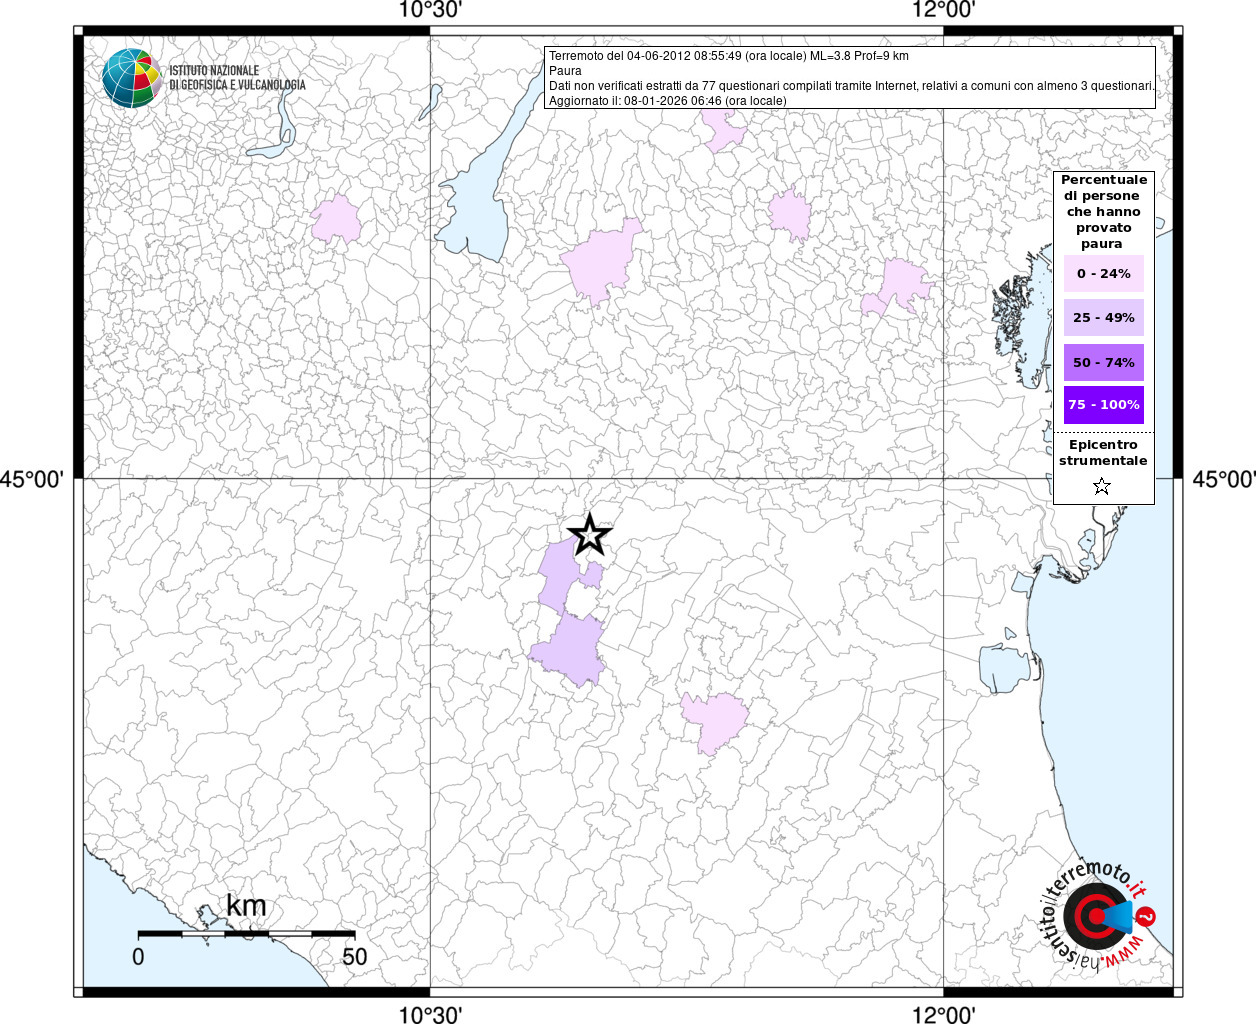The image size is (1256, 1024).
Task: Click the legend's epicentro strumentale star symbol
Action: (x=1102, y=487)
